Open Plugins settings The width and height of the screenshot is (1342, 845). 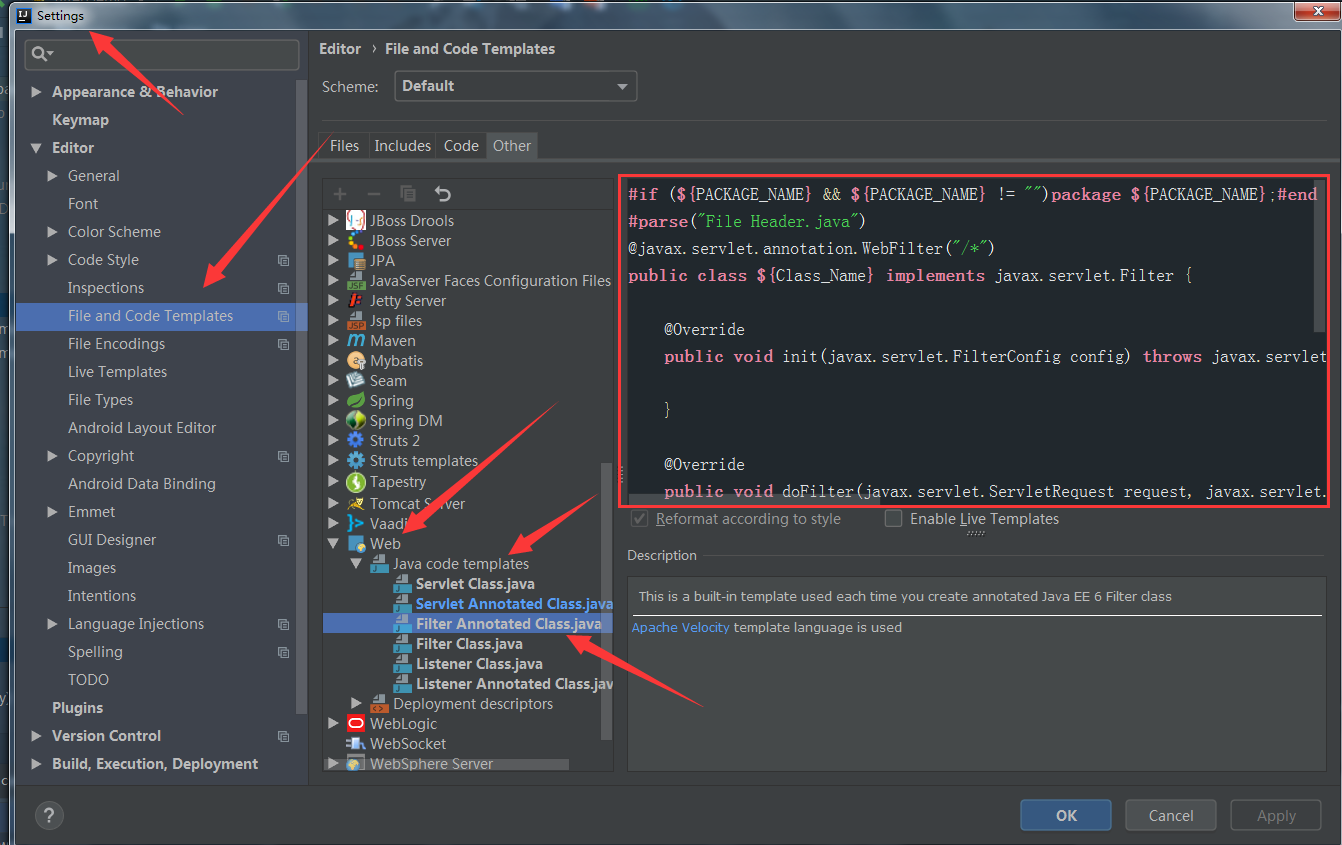coord(77,707)
